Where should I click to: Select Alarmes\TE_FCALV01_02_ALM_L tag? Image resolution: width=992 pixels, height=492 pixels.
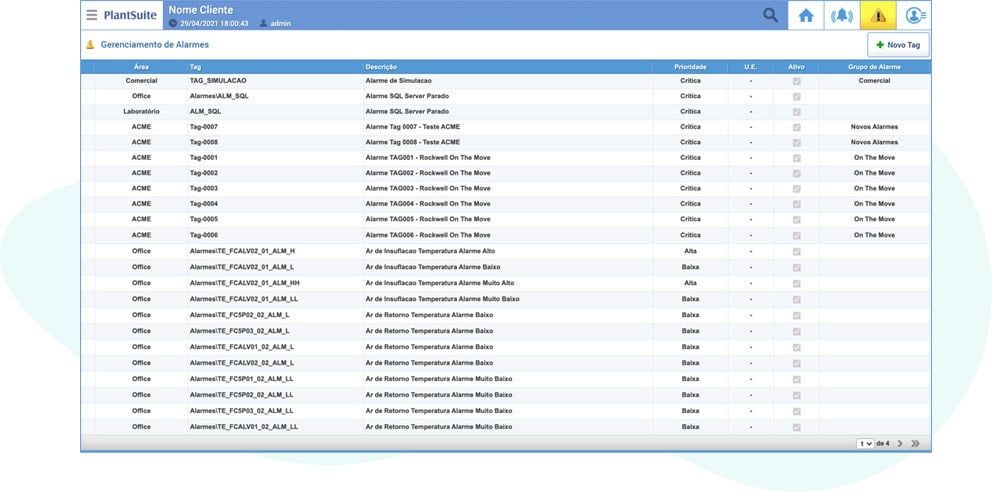(x=242, y=347)
